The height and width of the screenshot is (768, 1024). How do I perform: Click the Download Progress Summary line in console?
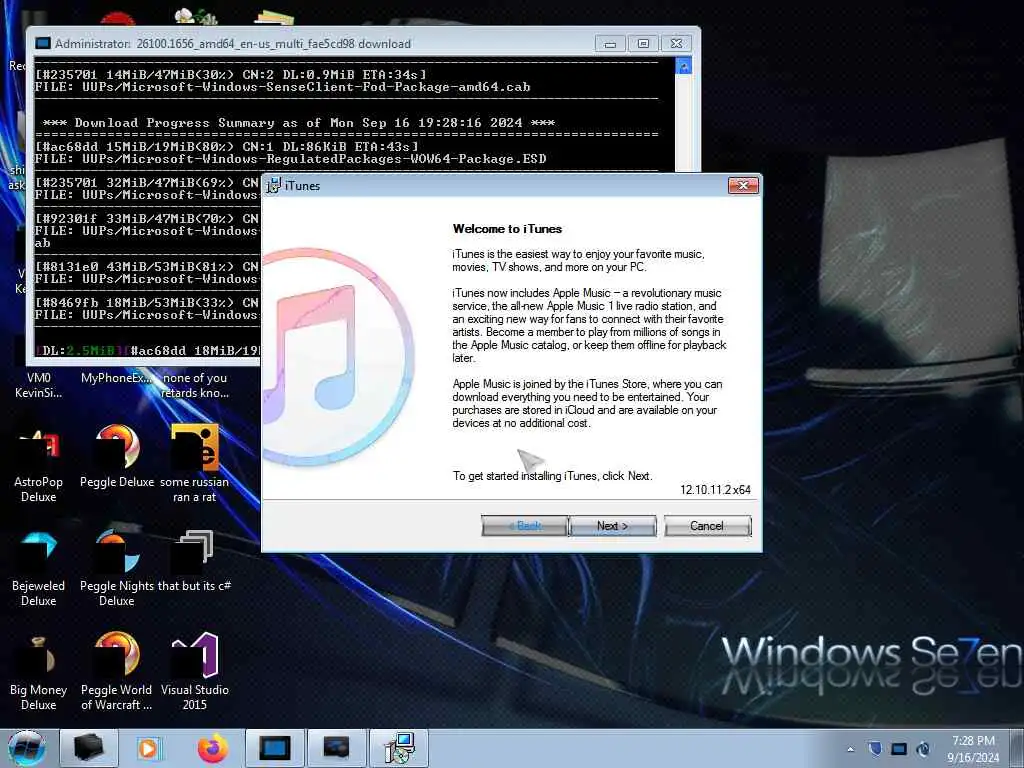(x=298, y=123)
